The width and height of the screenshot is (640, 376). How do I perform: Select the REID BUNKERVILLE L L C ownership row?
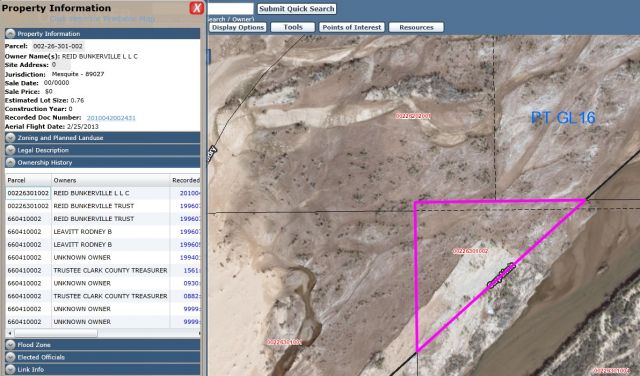tap(103, 193)
